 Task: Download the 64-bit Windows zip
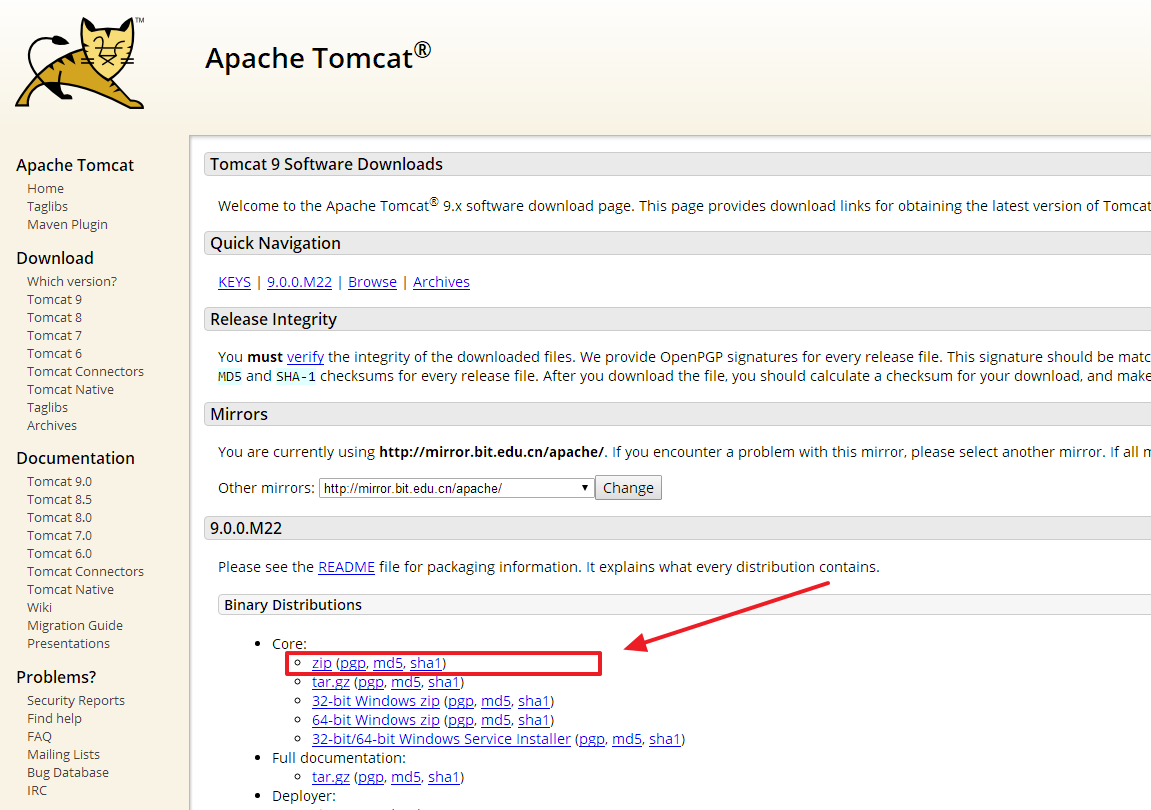376,720
